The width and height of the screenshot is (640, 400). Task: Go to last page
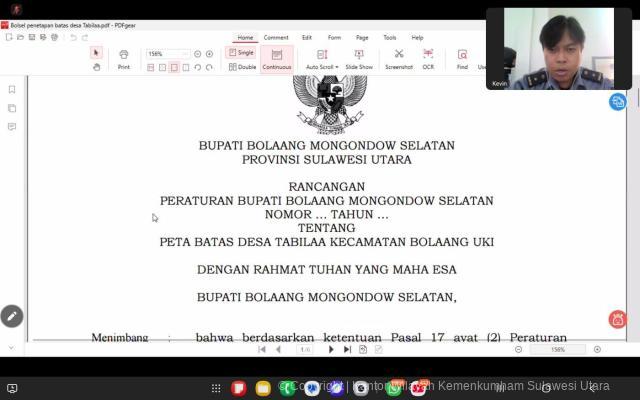347,349
